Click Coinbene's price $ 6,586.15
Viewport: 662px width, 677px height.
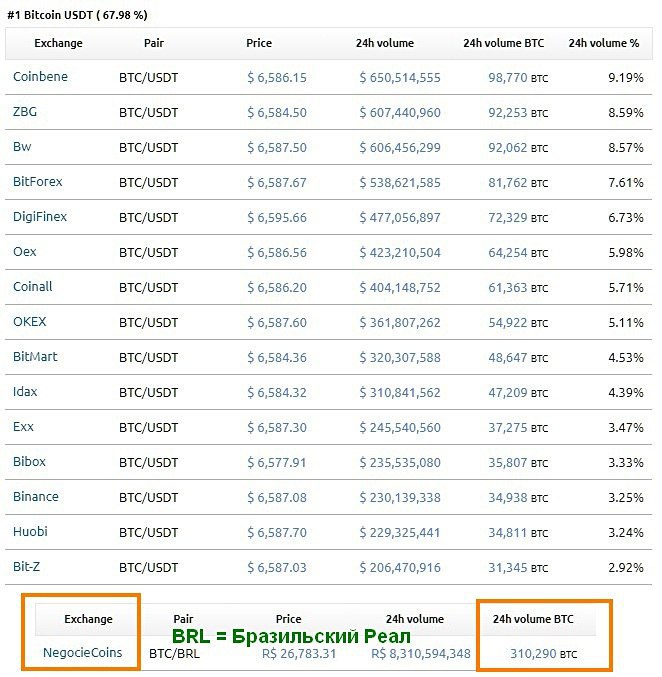coord(277,77)
